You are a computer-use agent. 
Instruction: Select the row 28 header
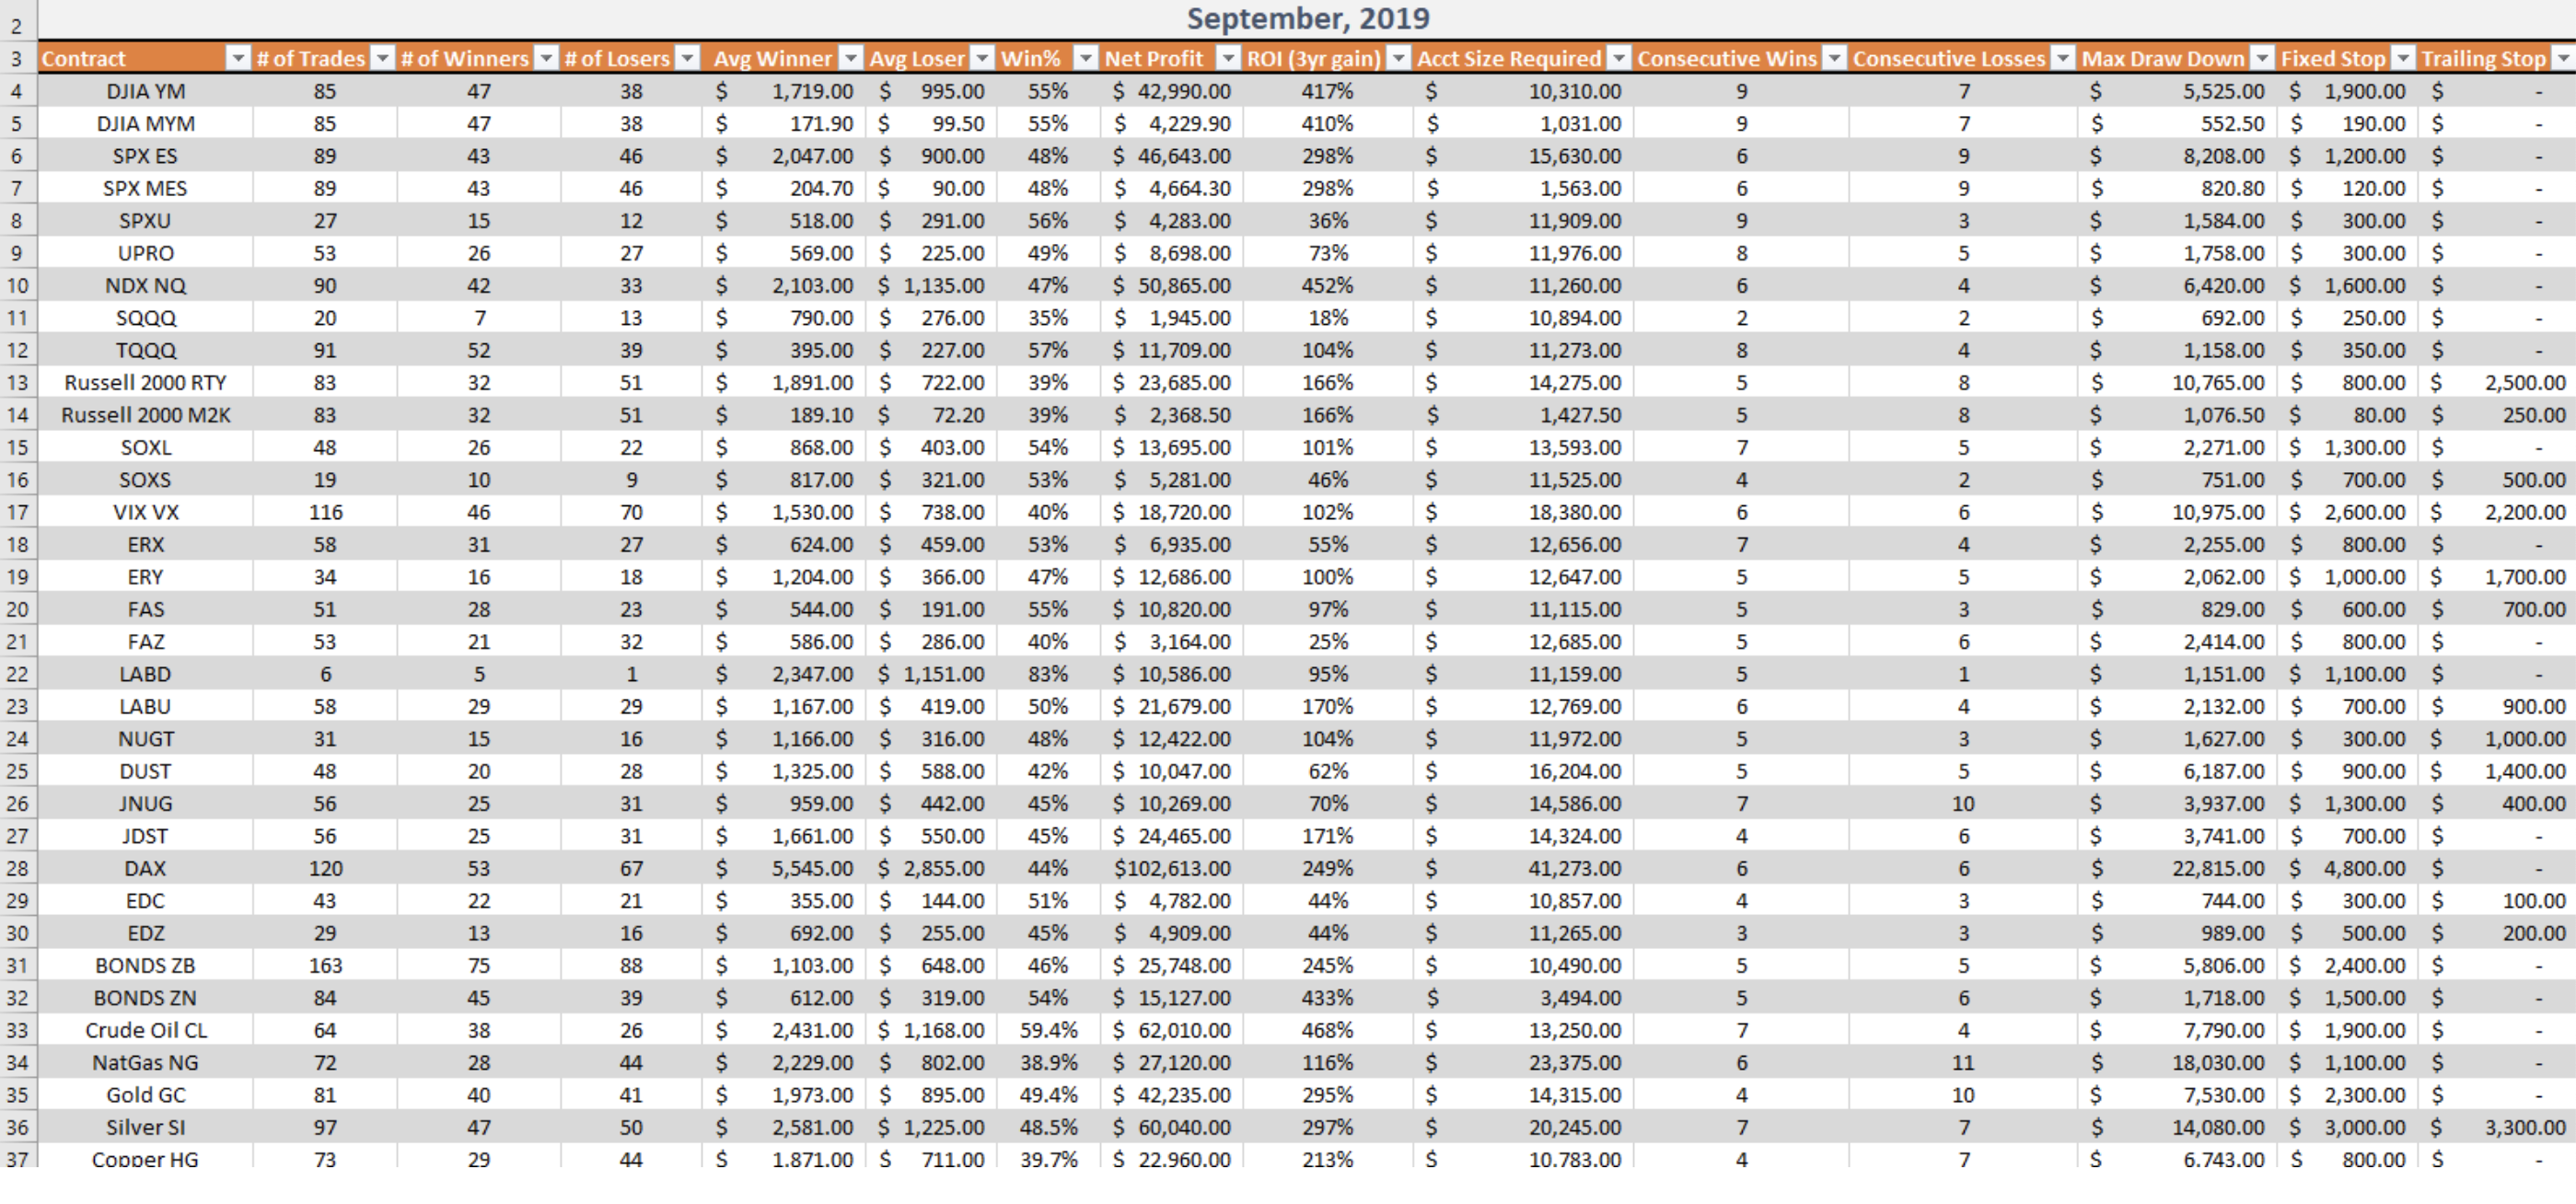click(17, 868)
